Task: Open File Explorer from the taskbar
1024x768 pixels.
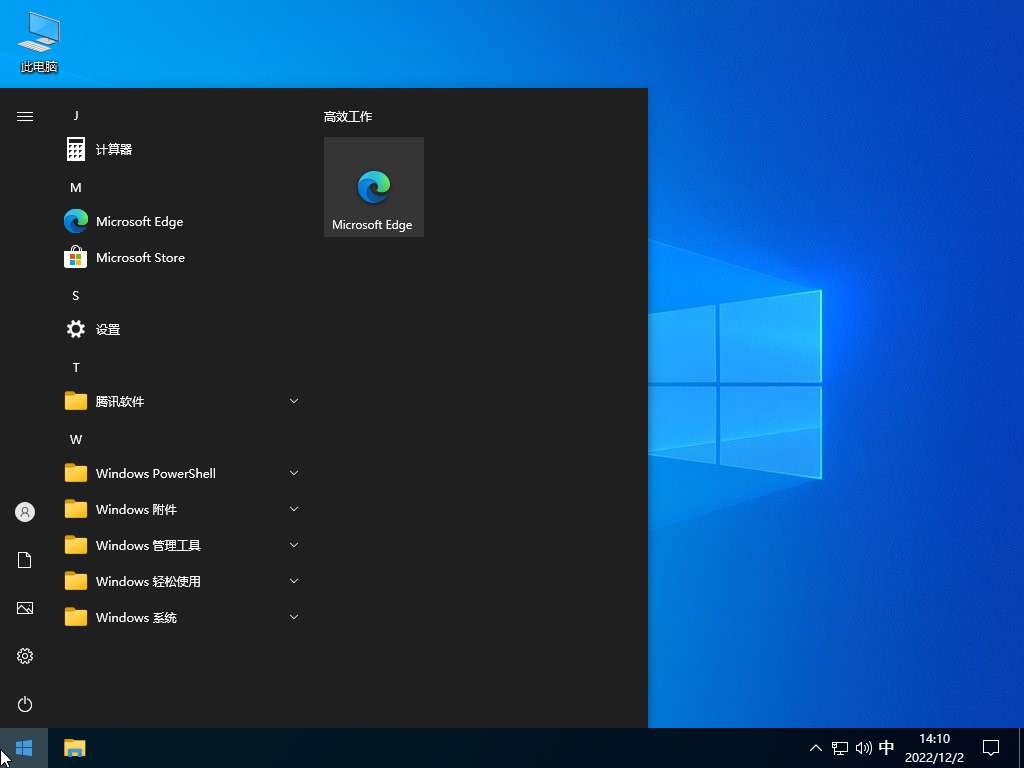Action: [75, 748]
